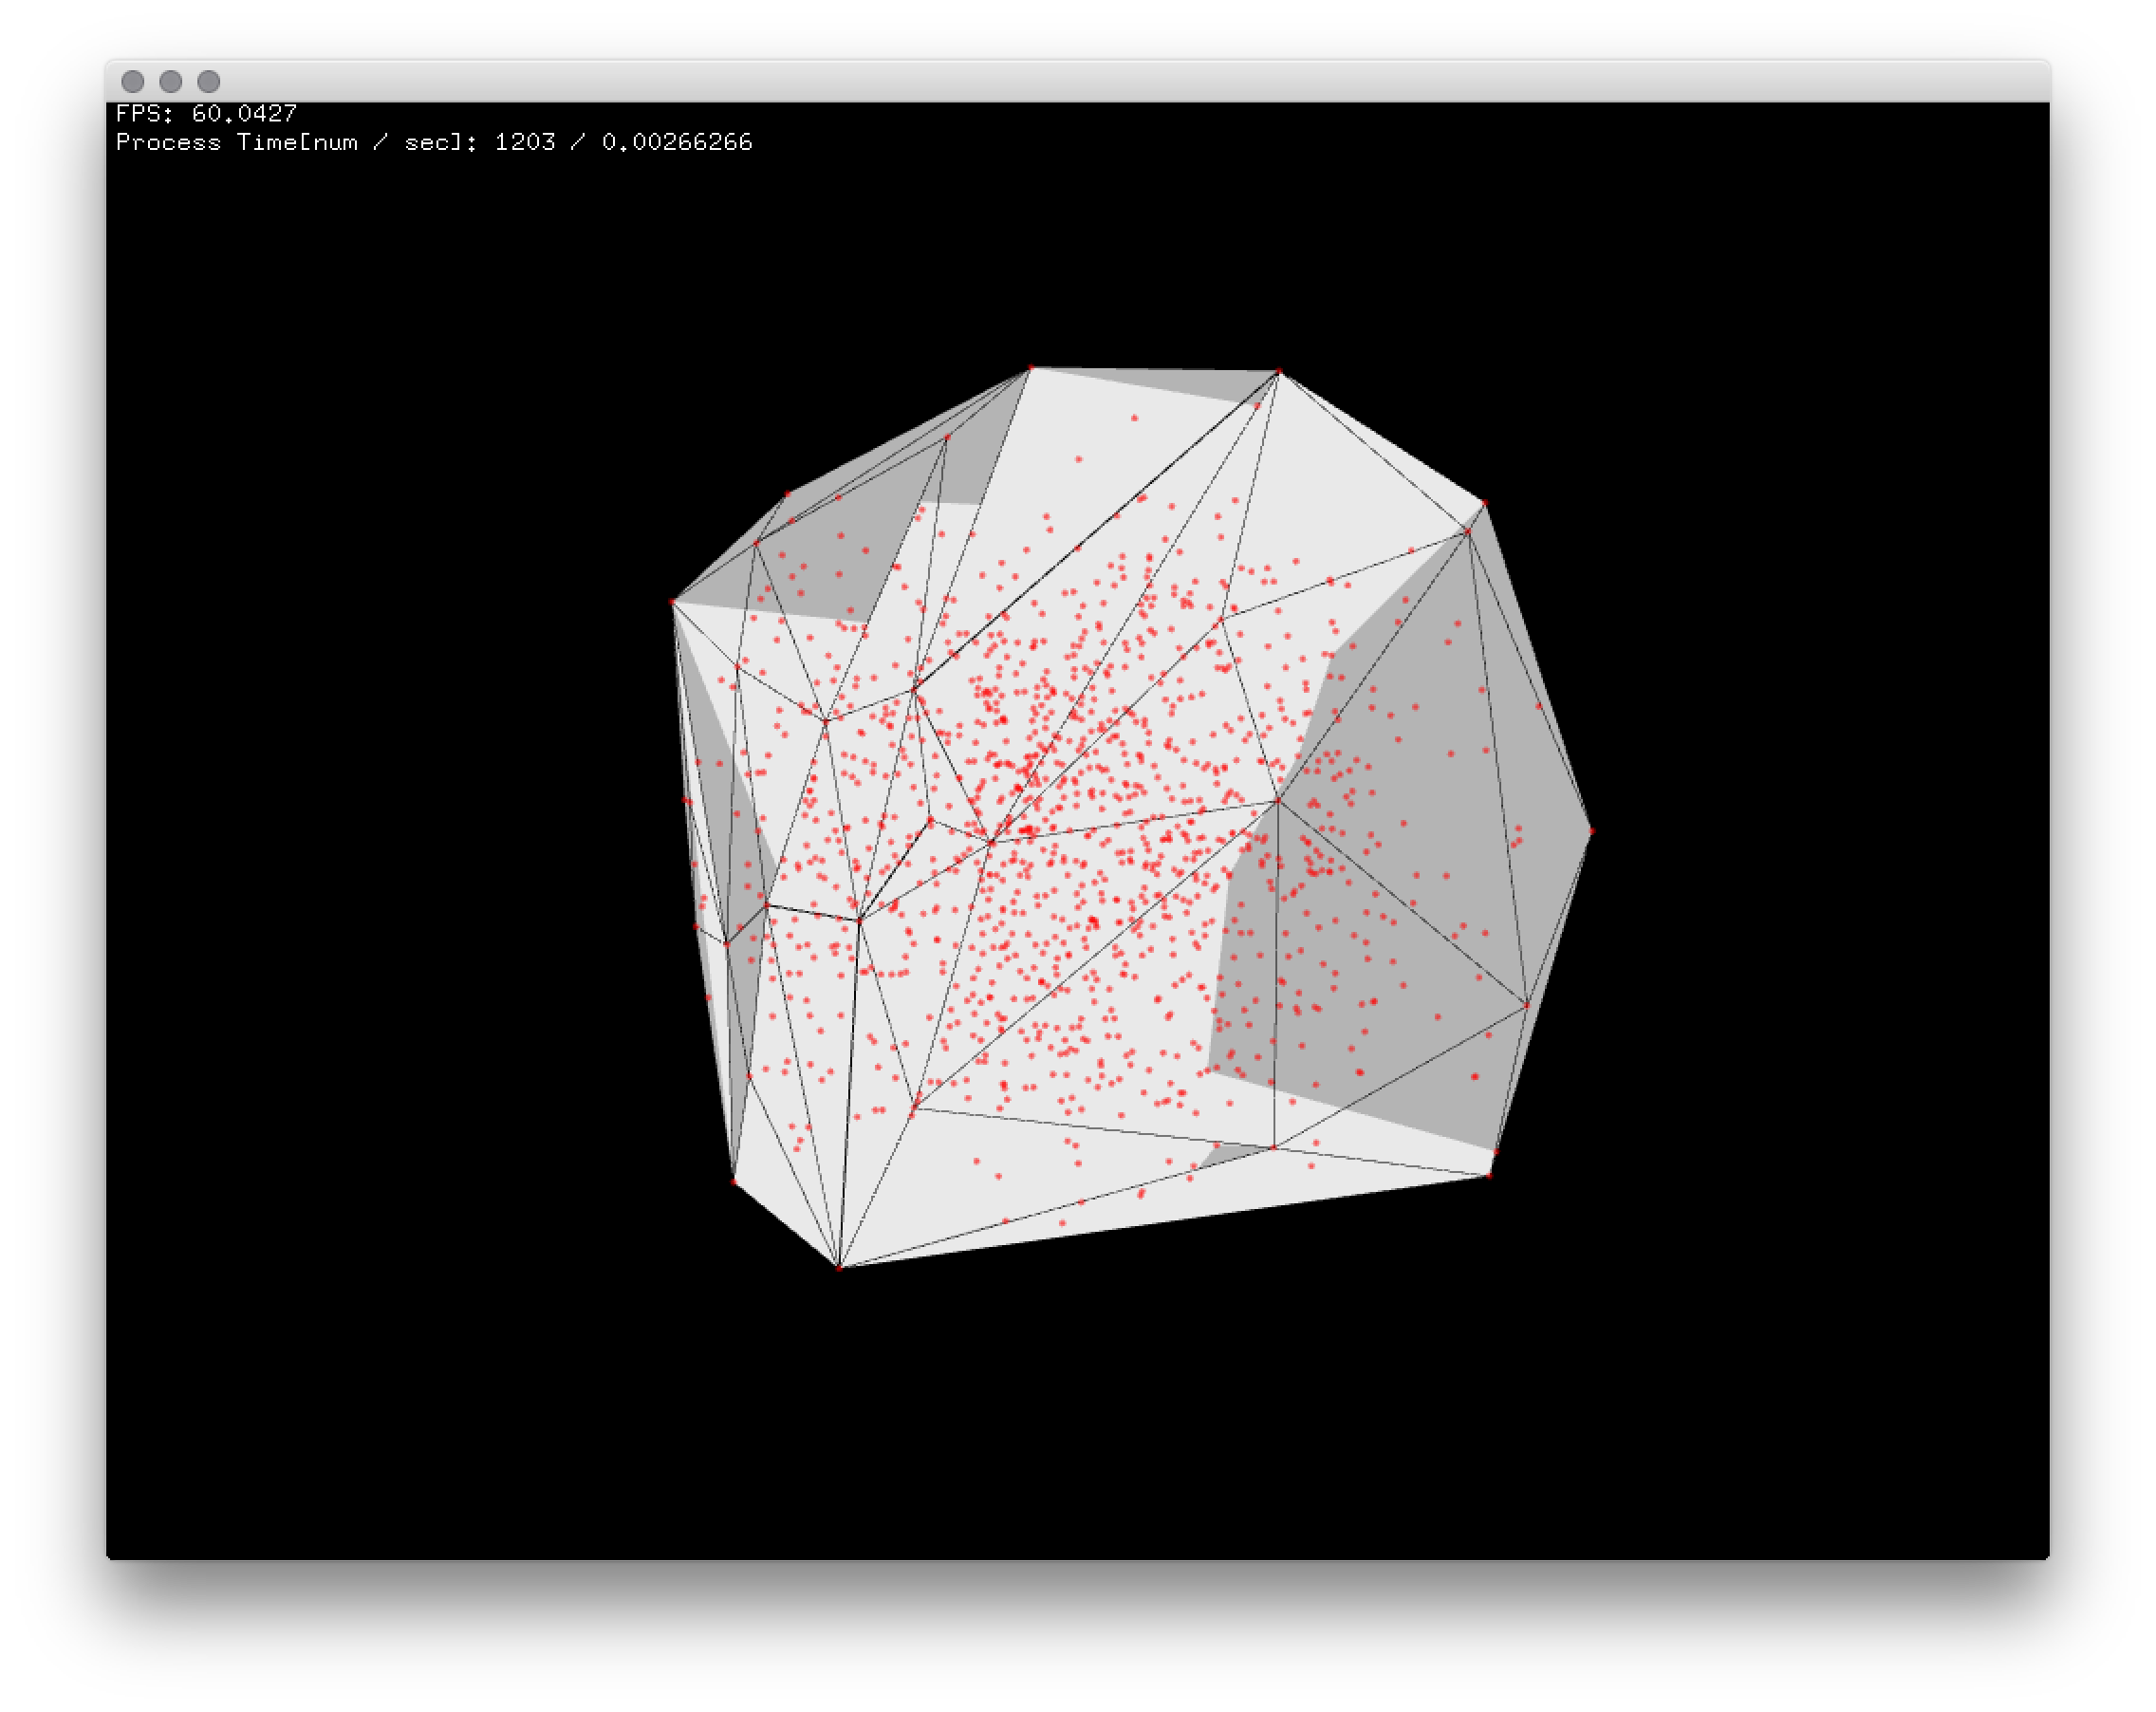Click the top-left vertex of upper hull edge
Screen dimensions: 2156x1712
click(1031, 368)
